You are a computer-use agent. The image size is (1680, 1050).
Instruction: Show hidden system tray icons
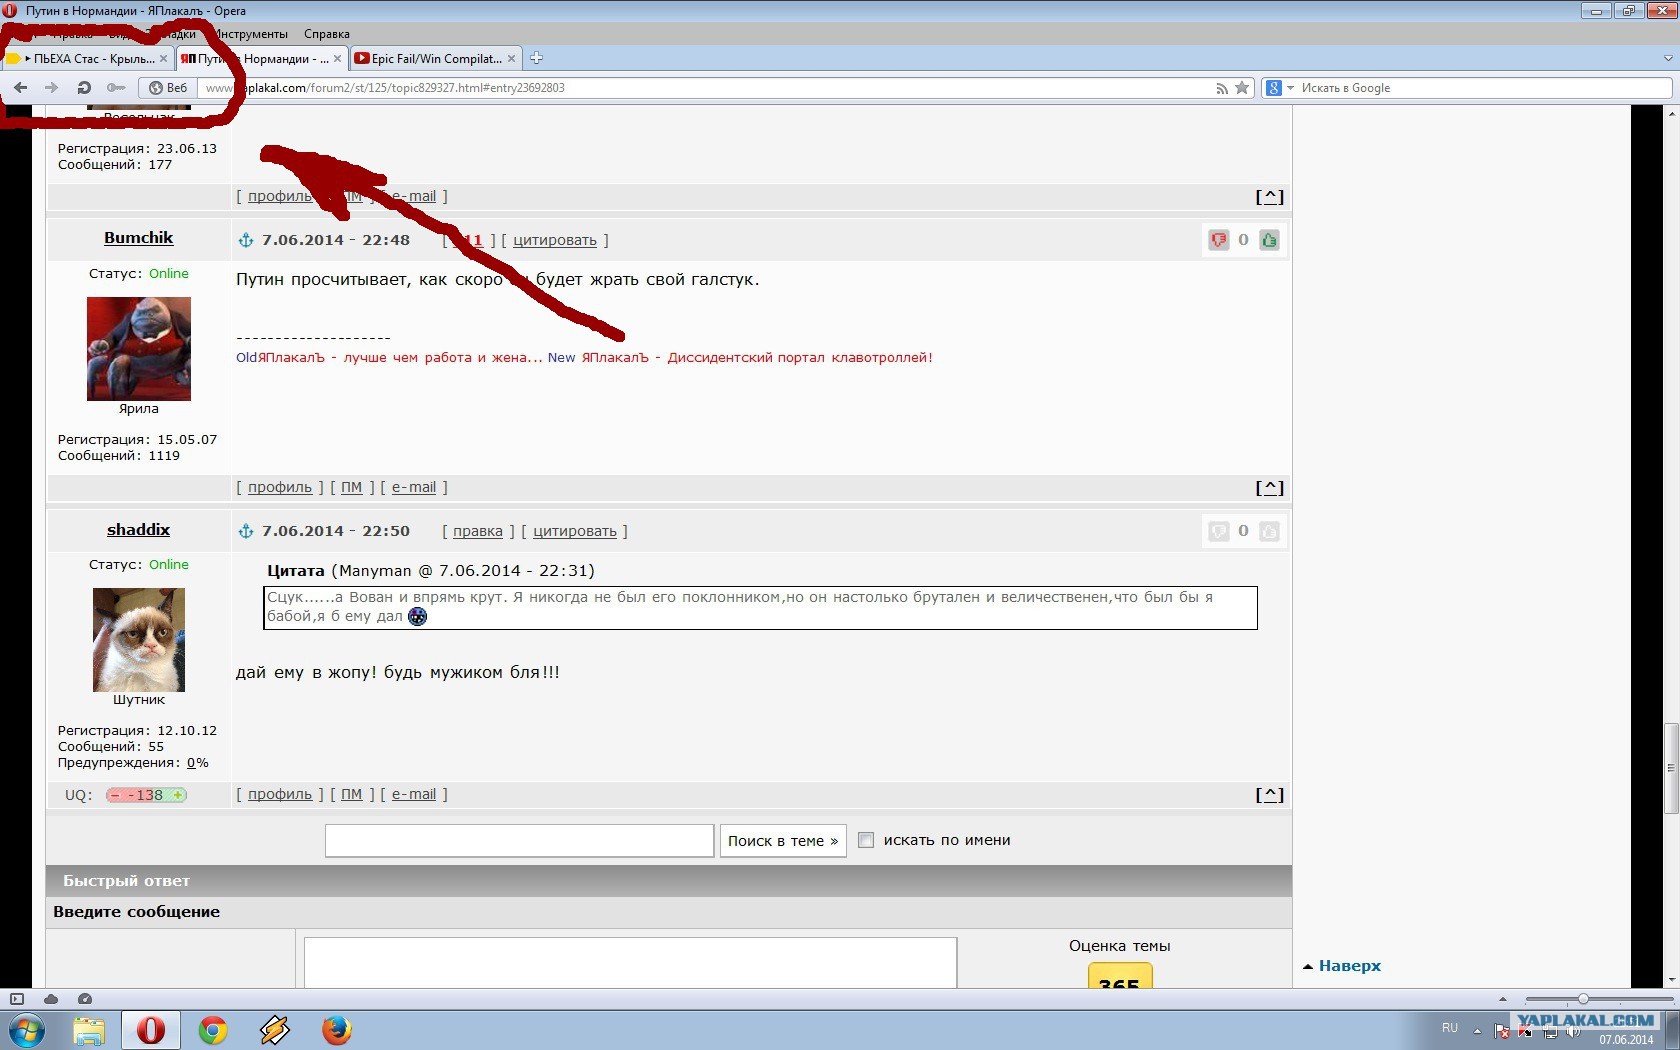point(1477,1030)
